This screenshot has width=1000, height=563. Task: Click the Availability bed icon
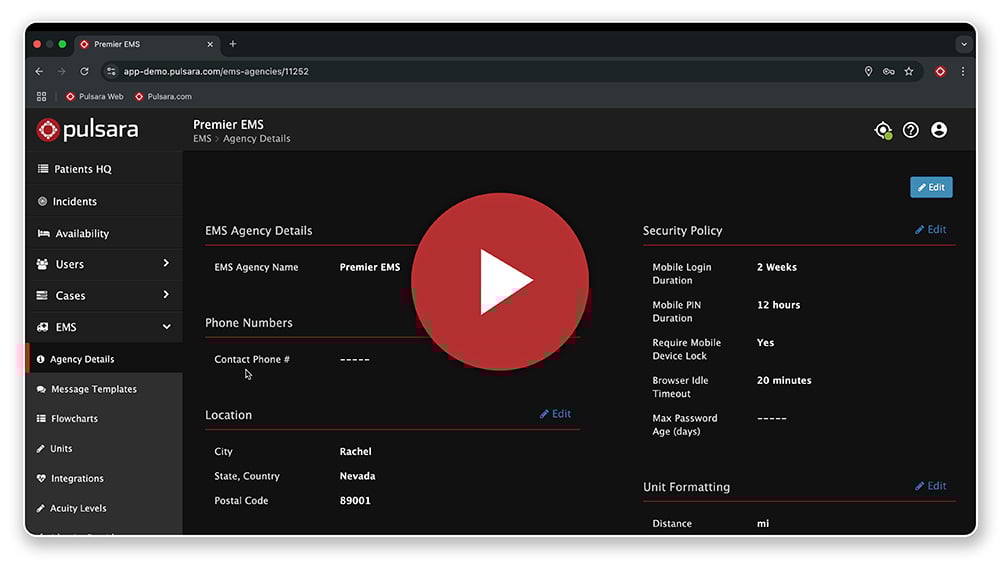coord(43,233)
